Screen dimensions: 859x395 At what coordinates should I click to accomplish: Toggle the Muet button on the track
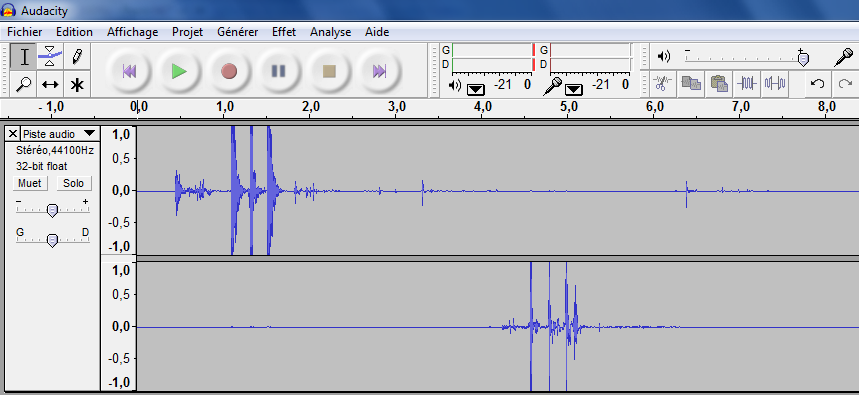pyautogui.click(x=30, y=183)
